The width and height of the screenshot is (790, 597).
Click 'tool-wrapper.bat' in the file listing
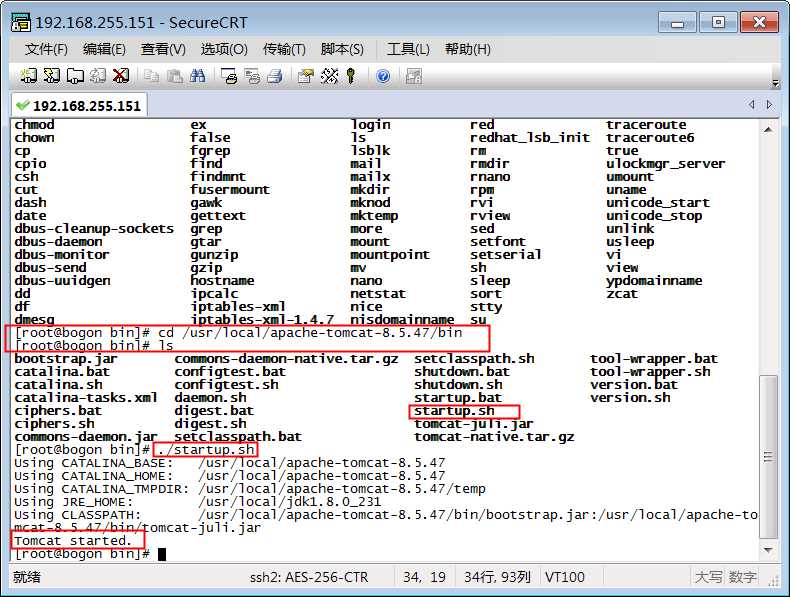[654, 359]
